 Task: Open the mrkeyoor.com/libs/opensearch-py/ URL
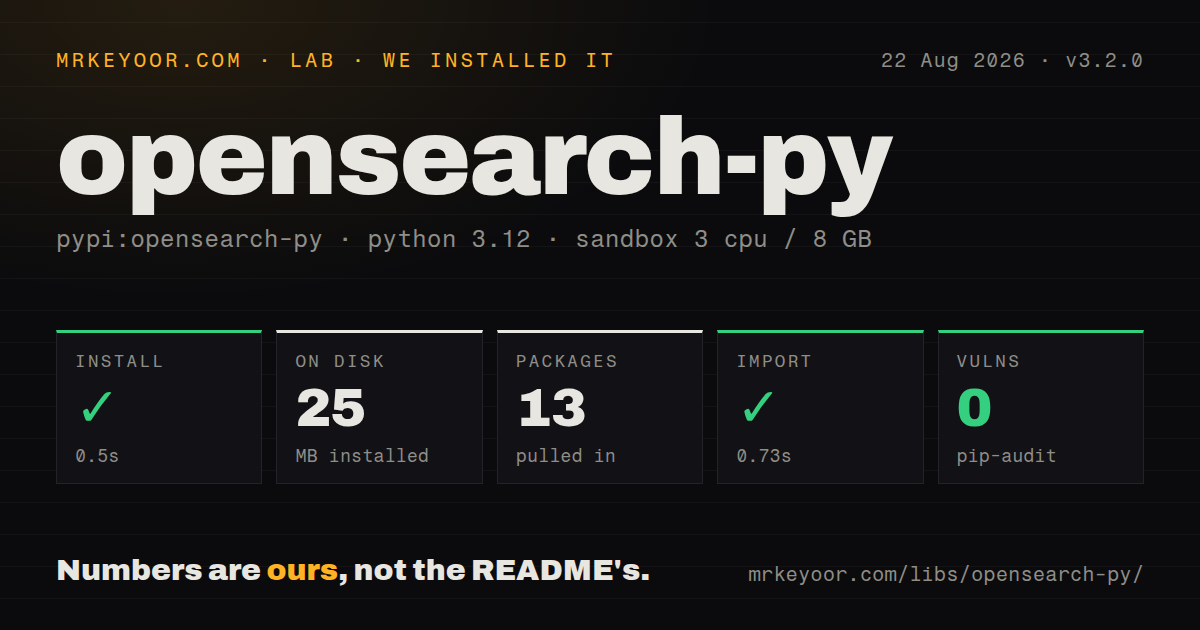click(x=945, y=575)
